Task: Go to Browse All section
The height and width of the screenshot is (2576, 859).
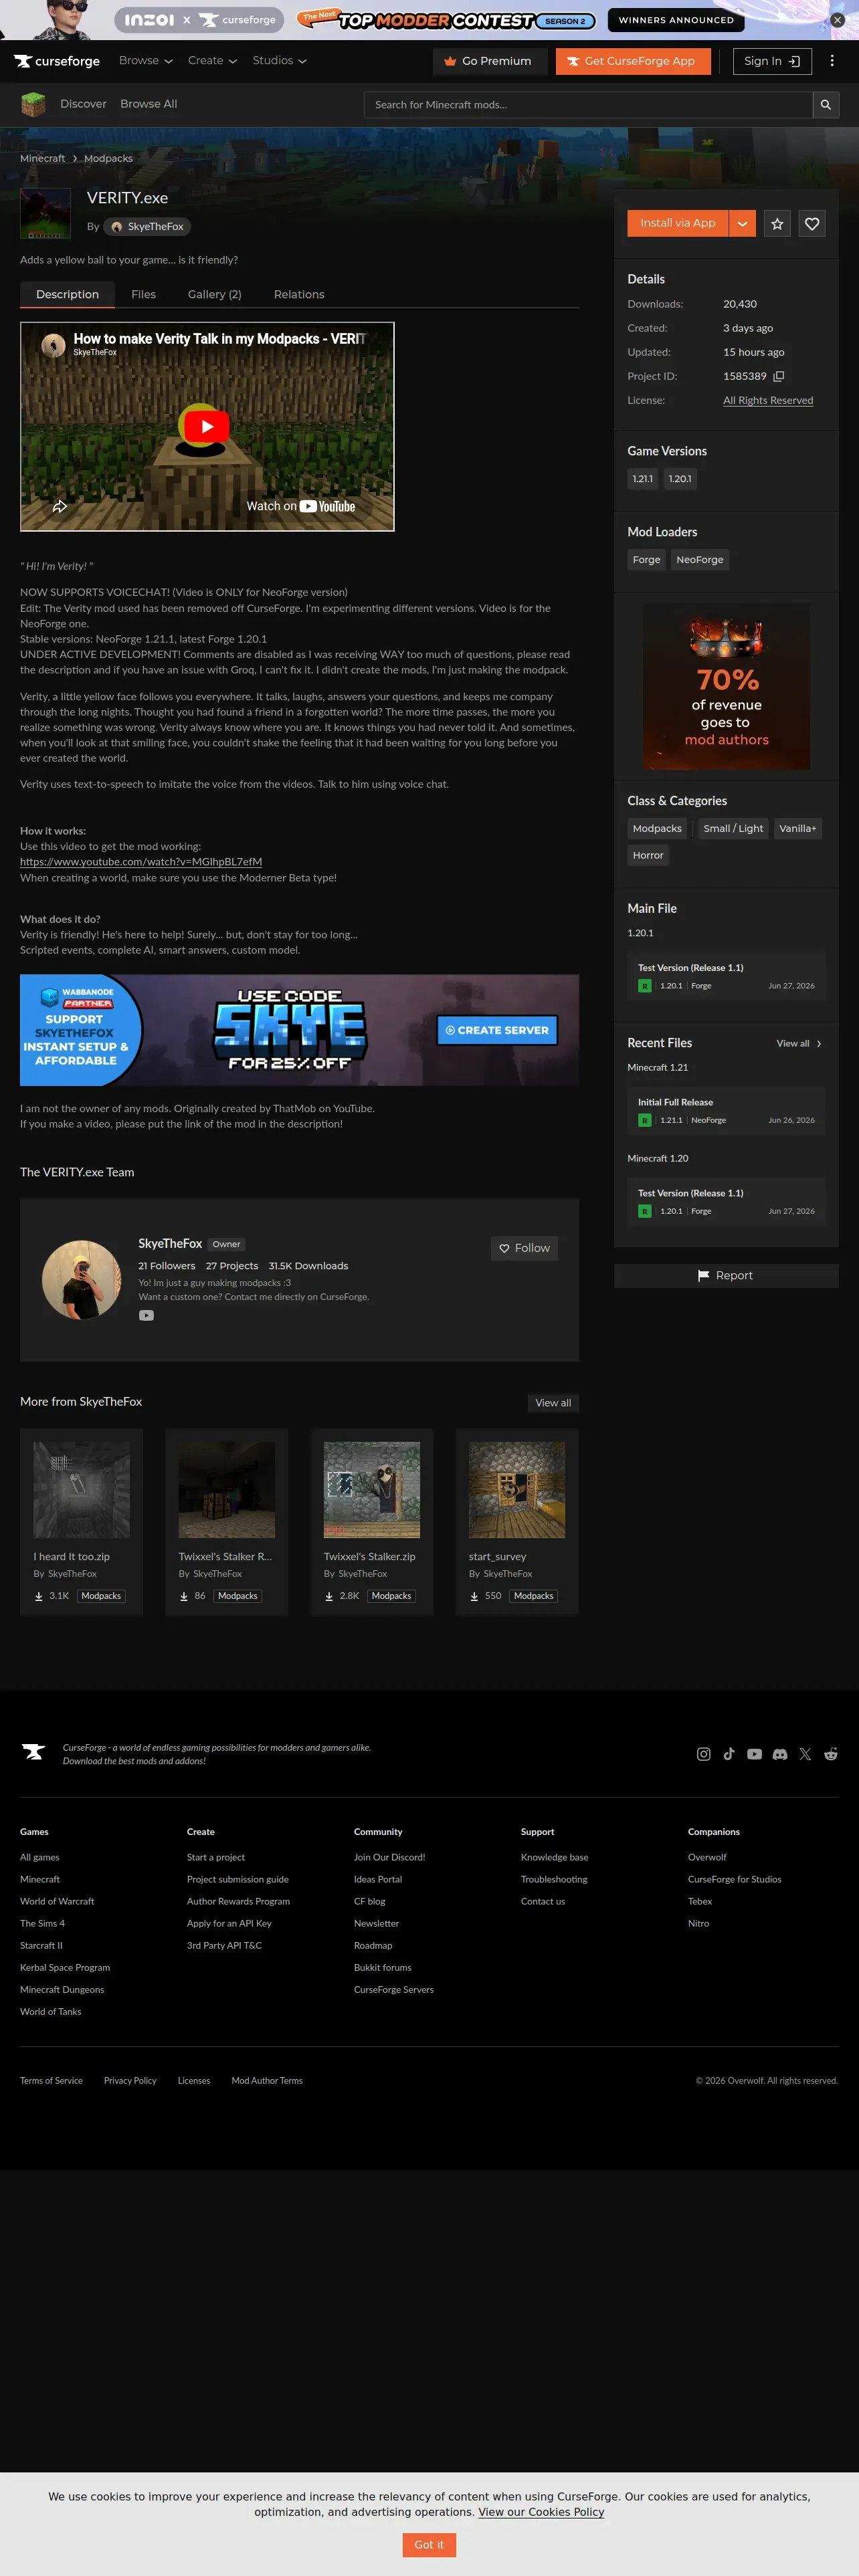Action: pyautogui.click(x=149, y=104)
